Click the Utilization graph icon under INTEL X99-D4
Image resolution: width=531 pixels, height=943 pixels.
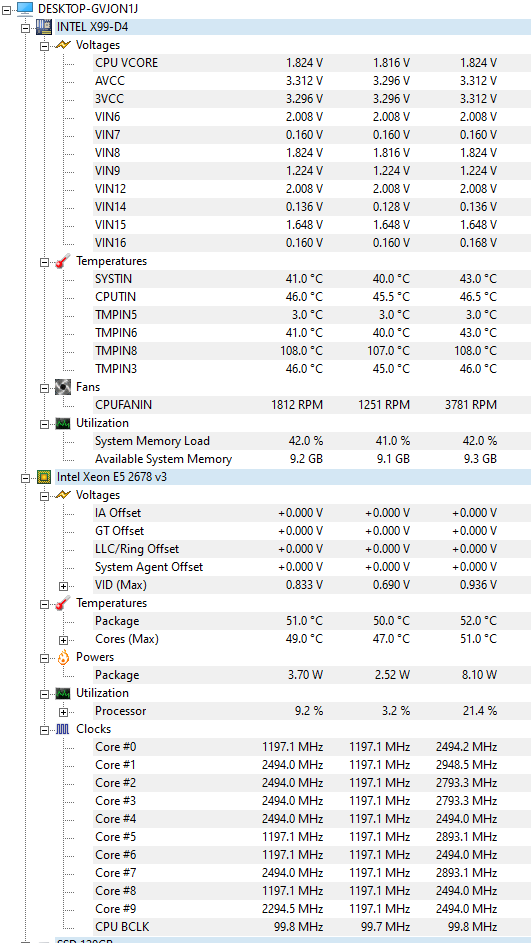(63, 423)
